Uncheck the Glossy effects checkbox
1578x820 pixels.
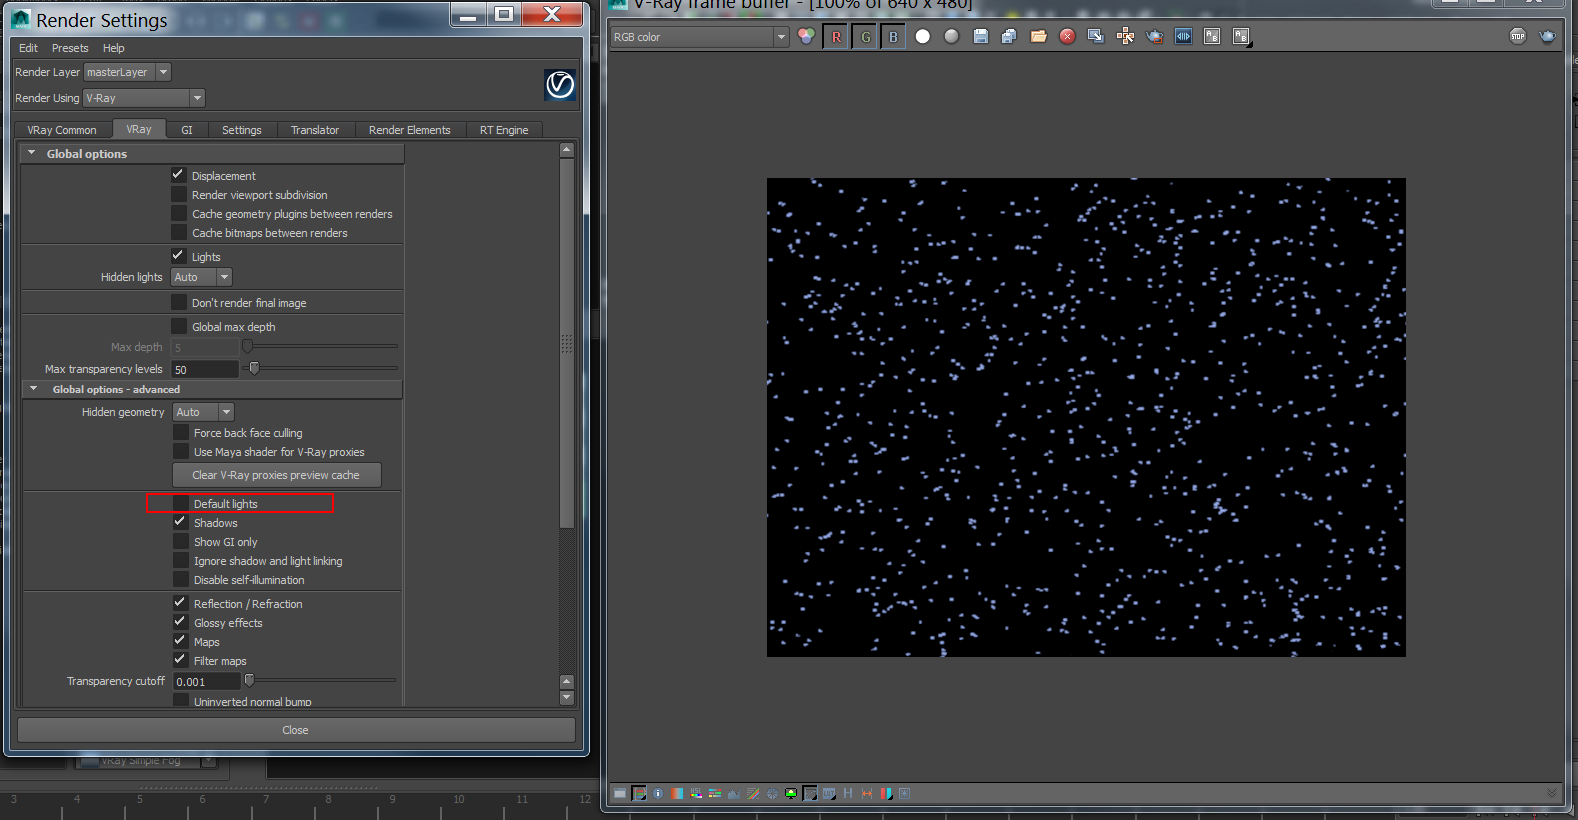[181, 622]
